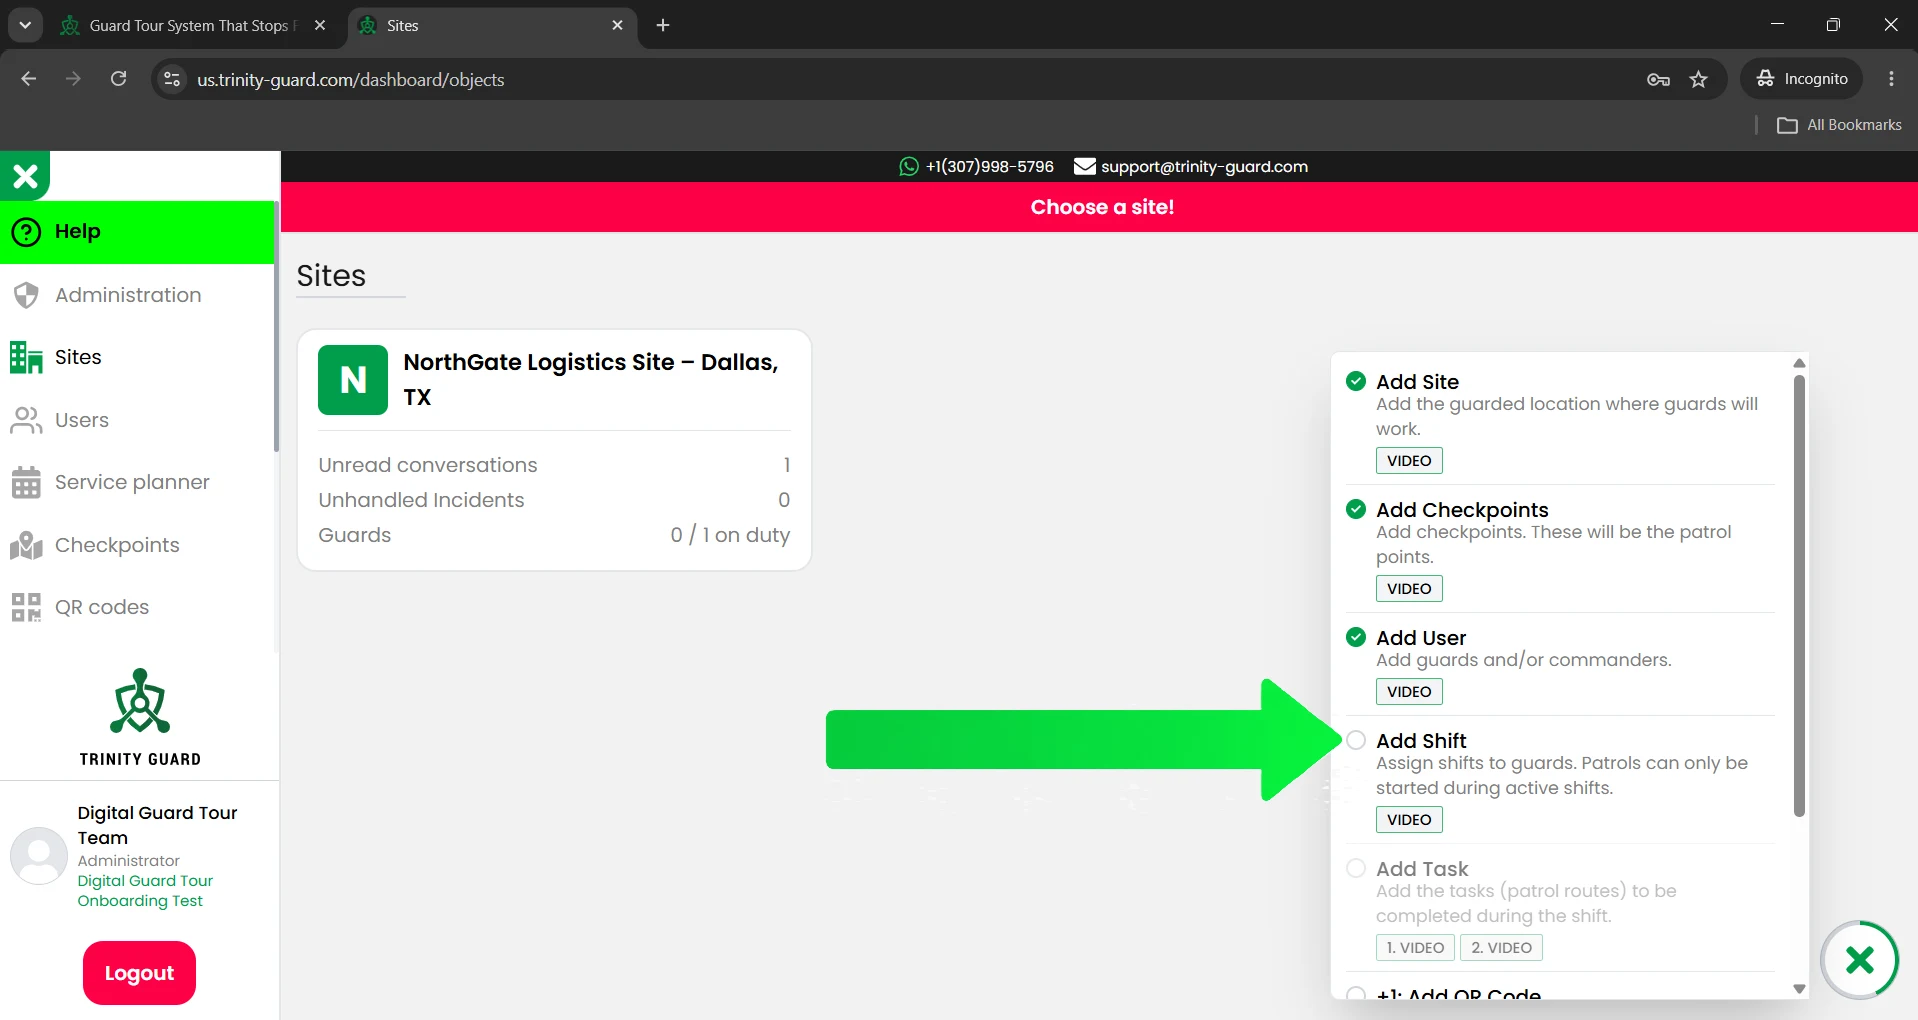Click the Trinity Guard logo
Screen dimensions: 1918x1020
tap(140, 717)
